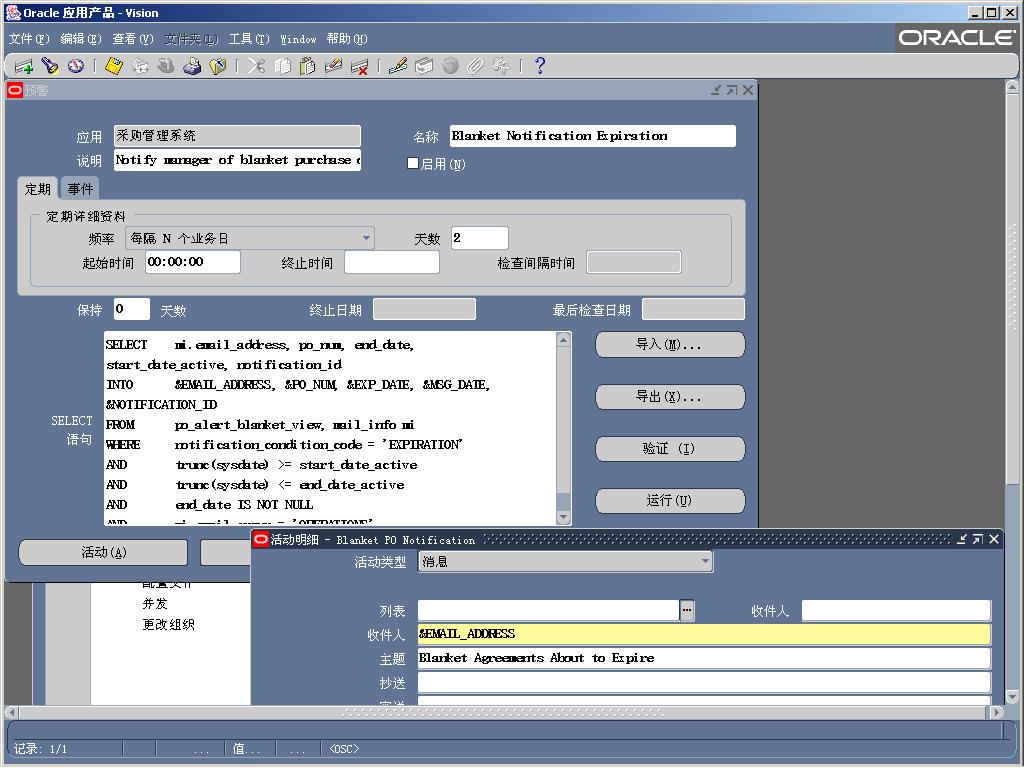
Task: Open the Window menu
Action: point(298,39)
